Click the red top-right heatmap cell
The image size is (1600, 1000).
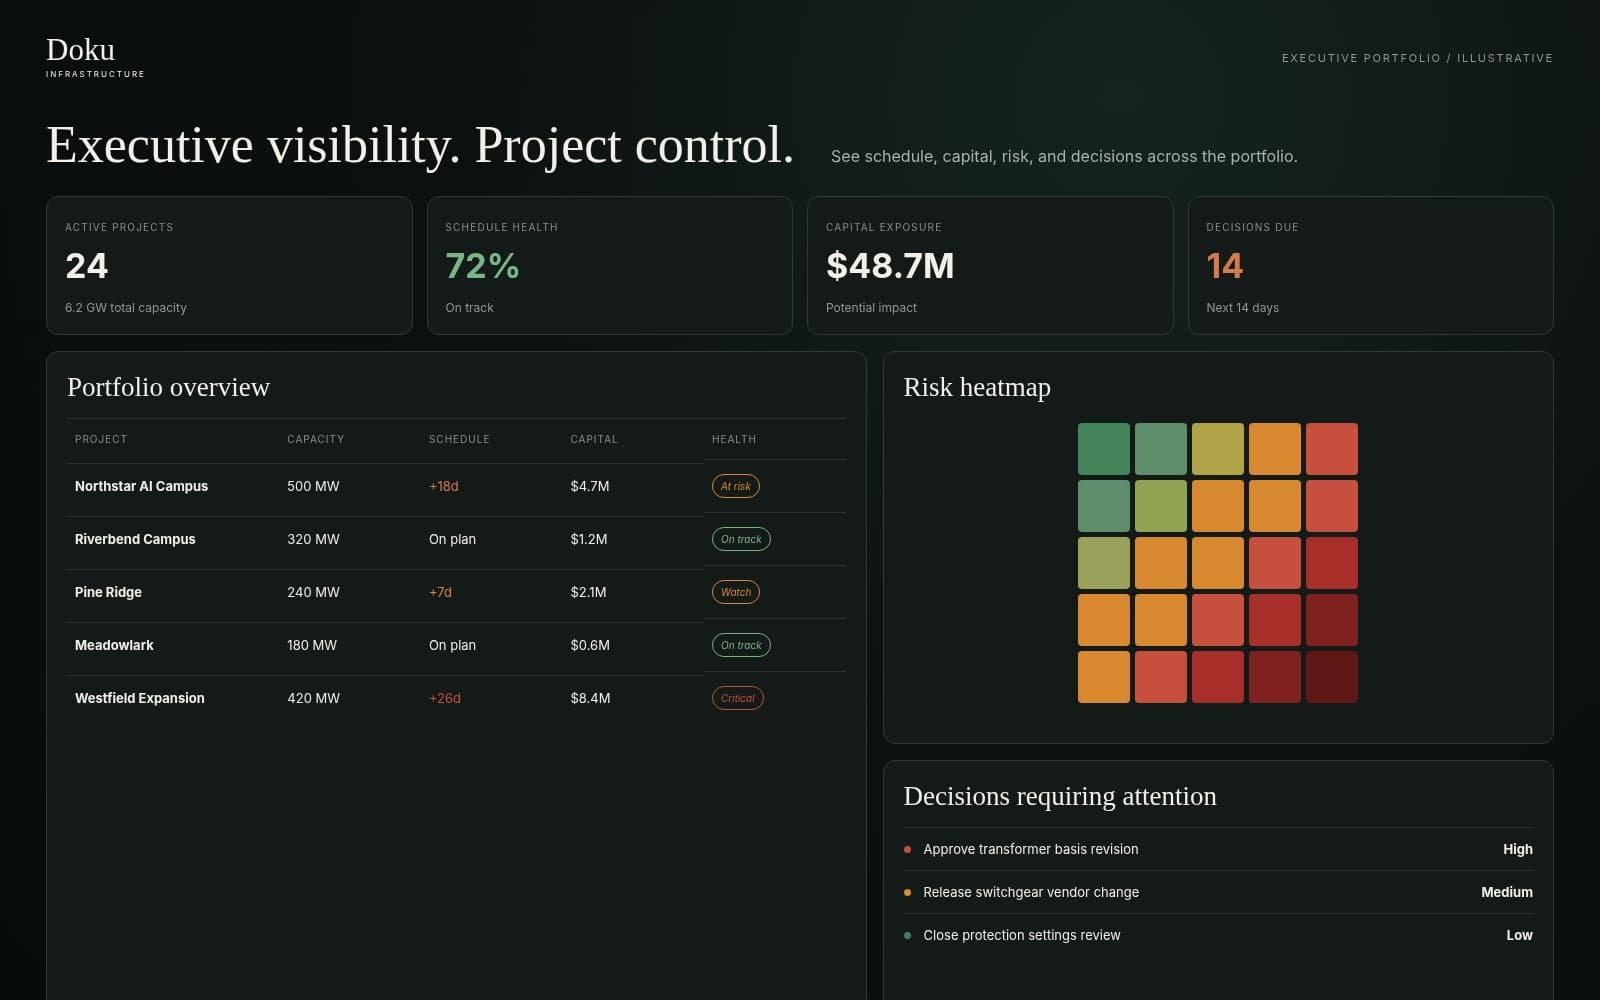coord(1332,449)
